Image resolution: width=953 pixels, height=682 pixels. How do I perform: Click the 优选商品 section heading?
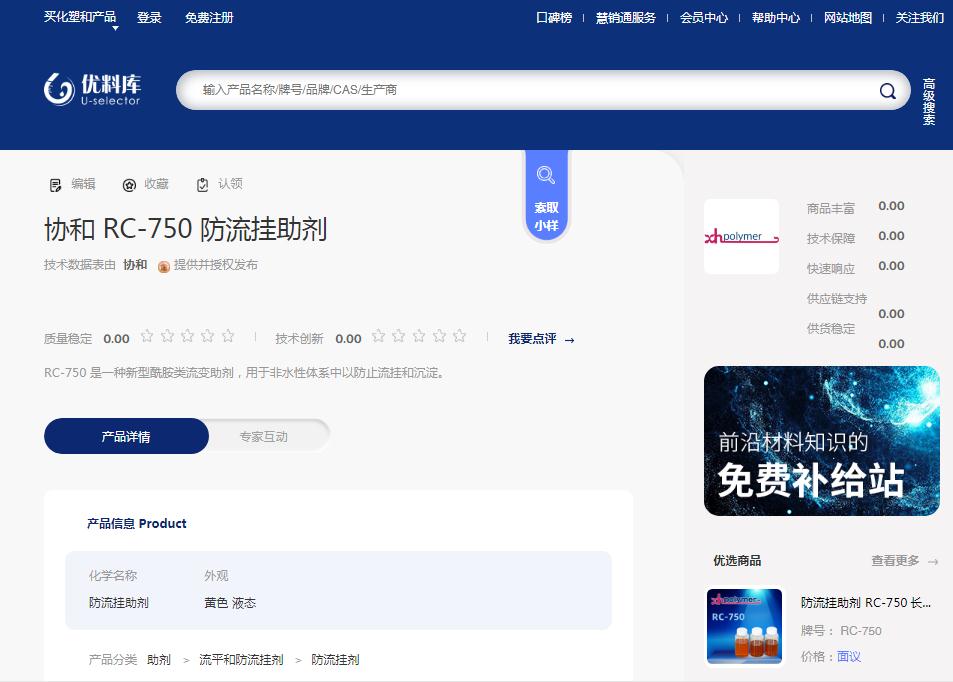point(737,560)
